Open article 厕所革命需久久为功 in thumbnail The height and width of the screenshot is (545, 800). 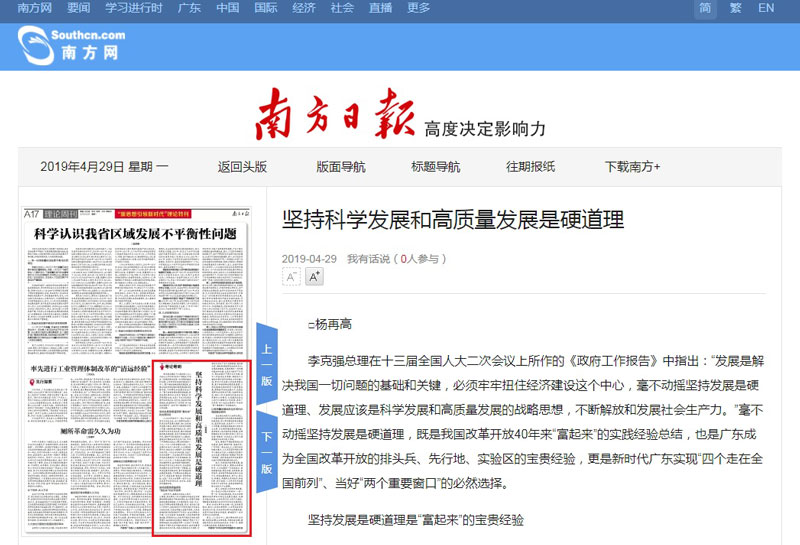click(x=90, y=431)
